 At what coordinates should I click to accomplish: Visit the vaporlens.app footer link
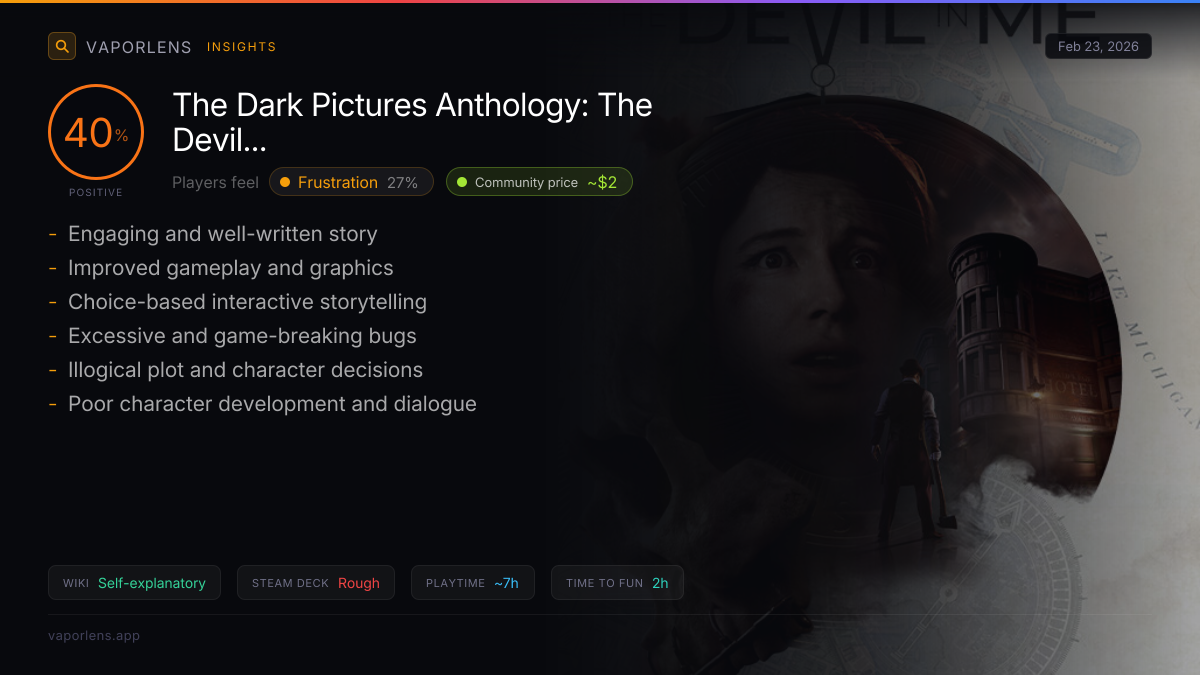point(94,635)
